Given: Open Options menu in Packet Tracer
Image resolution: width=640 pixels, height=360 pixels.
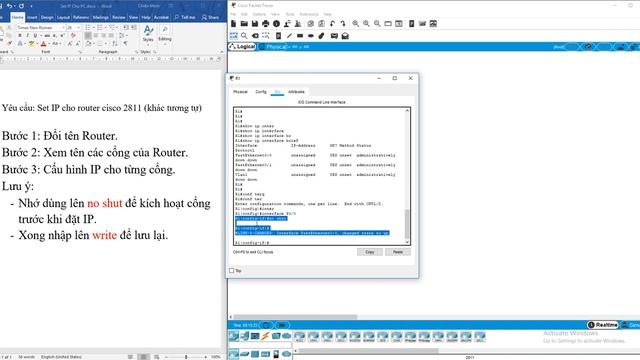Looking at the screenshot, I should point(259,14).
